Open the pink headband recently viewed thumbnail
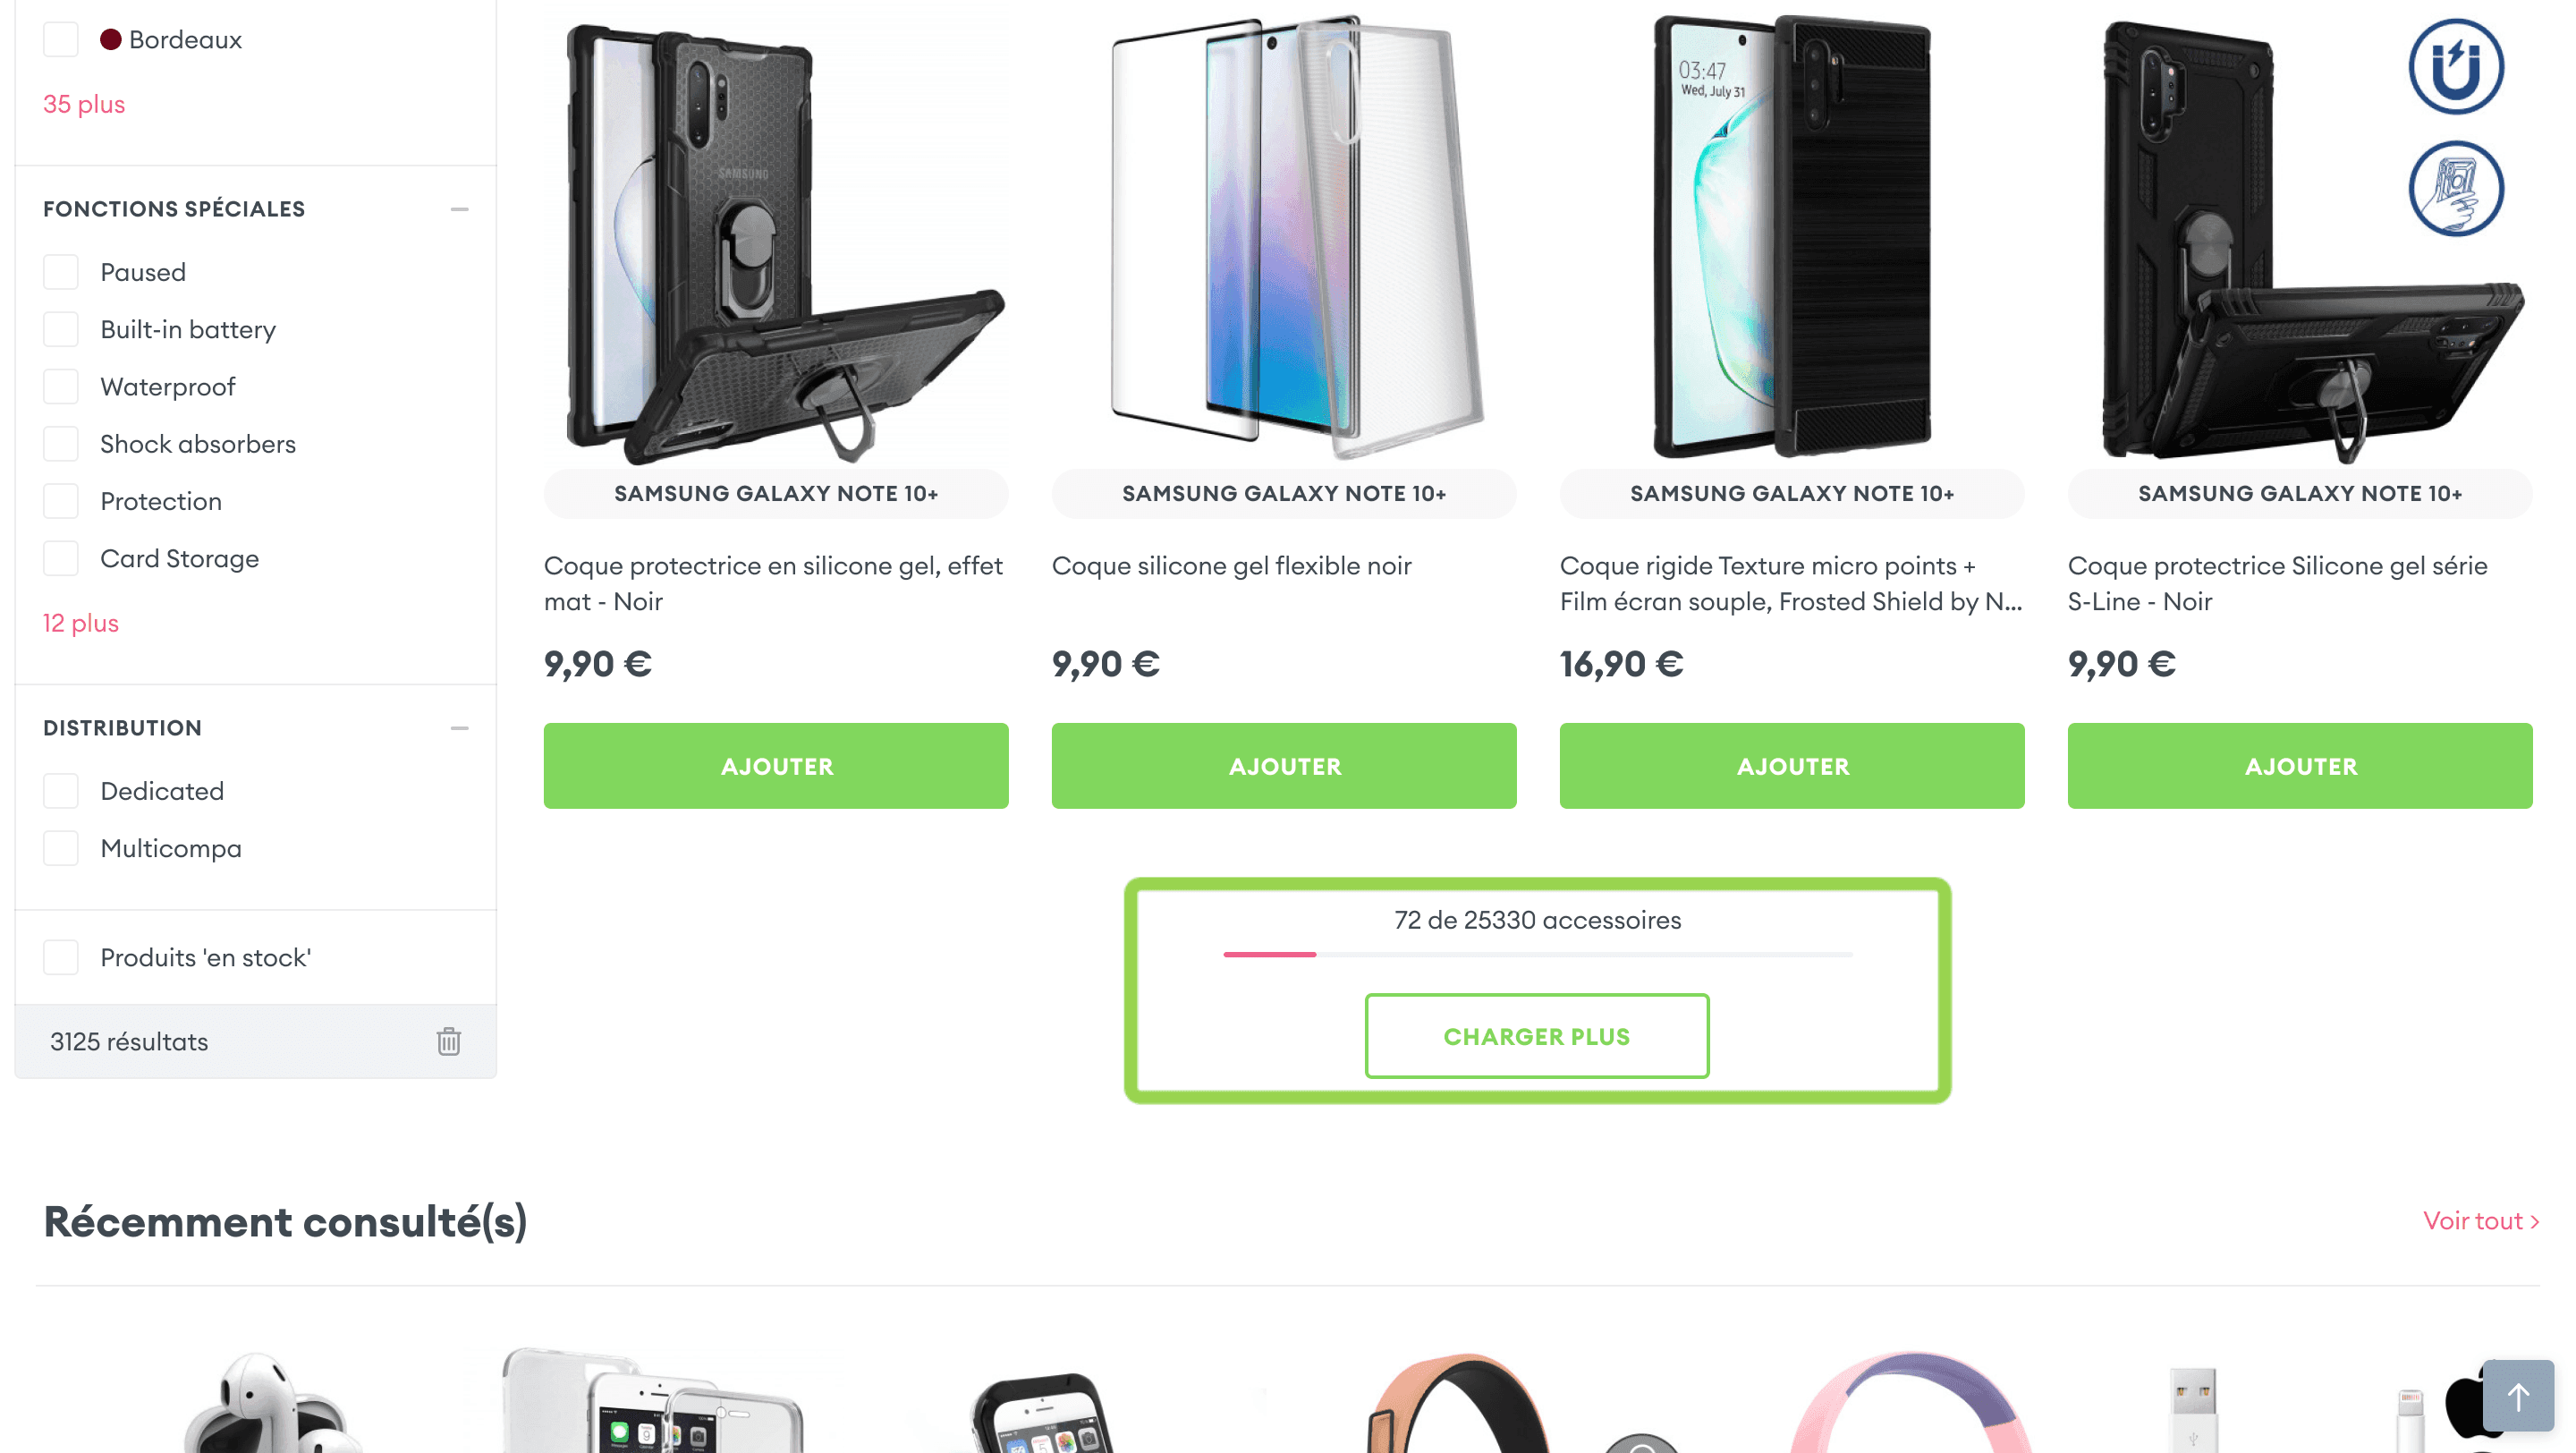 click(x=1910, y=1400)
